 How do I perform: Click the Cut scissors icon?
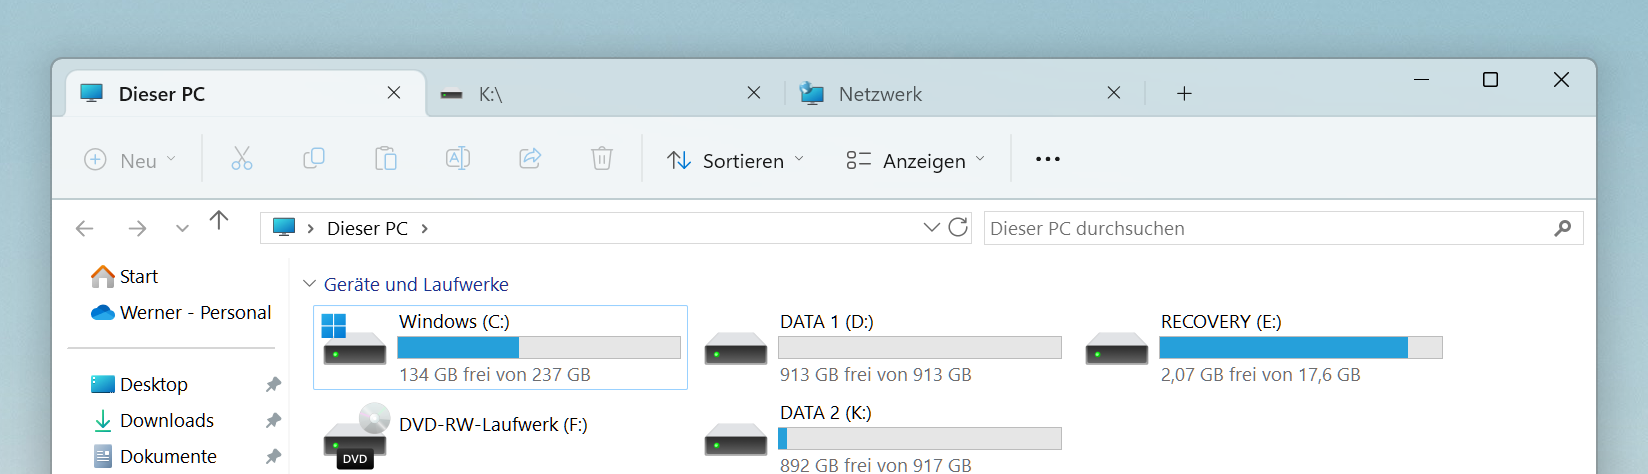(x=242, y=159)
